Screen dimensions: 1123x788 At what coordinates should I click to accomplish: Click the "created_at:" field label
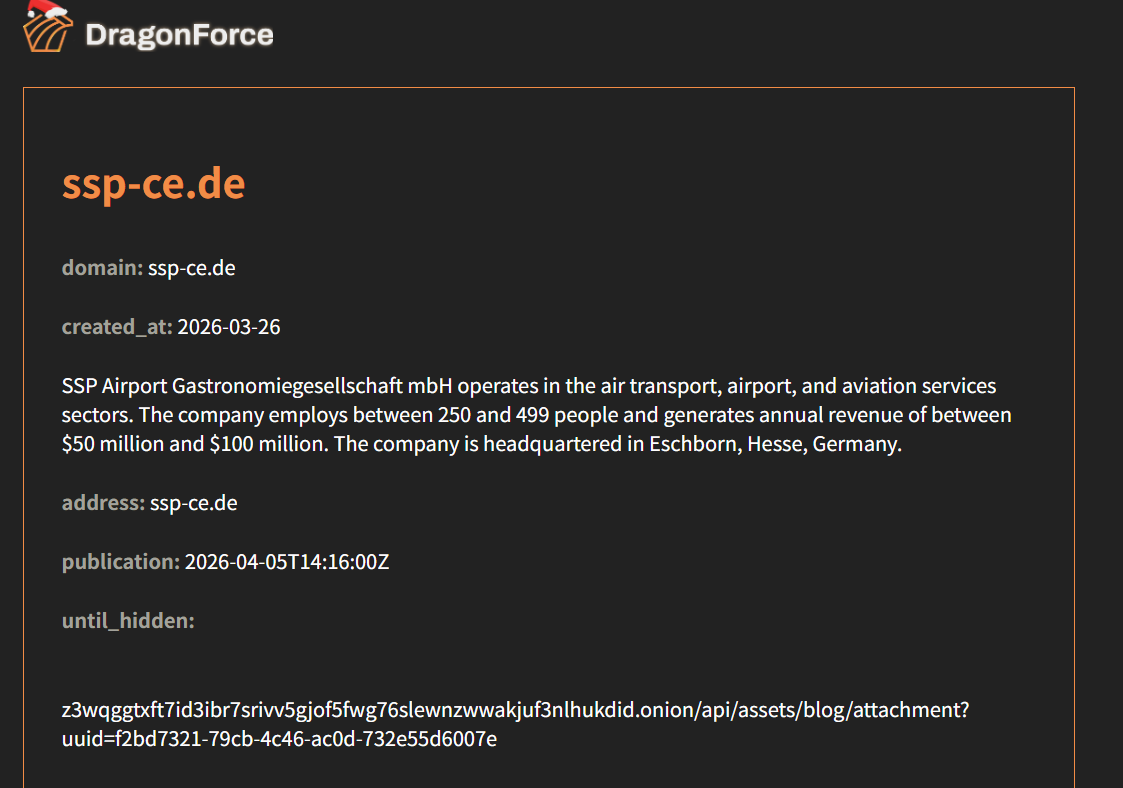[x=117, y=327]
